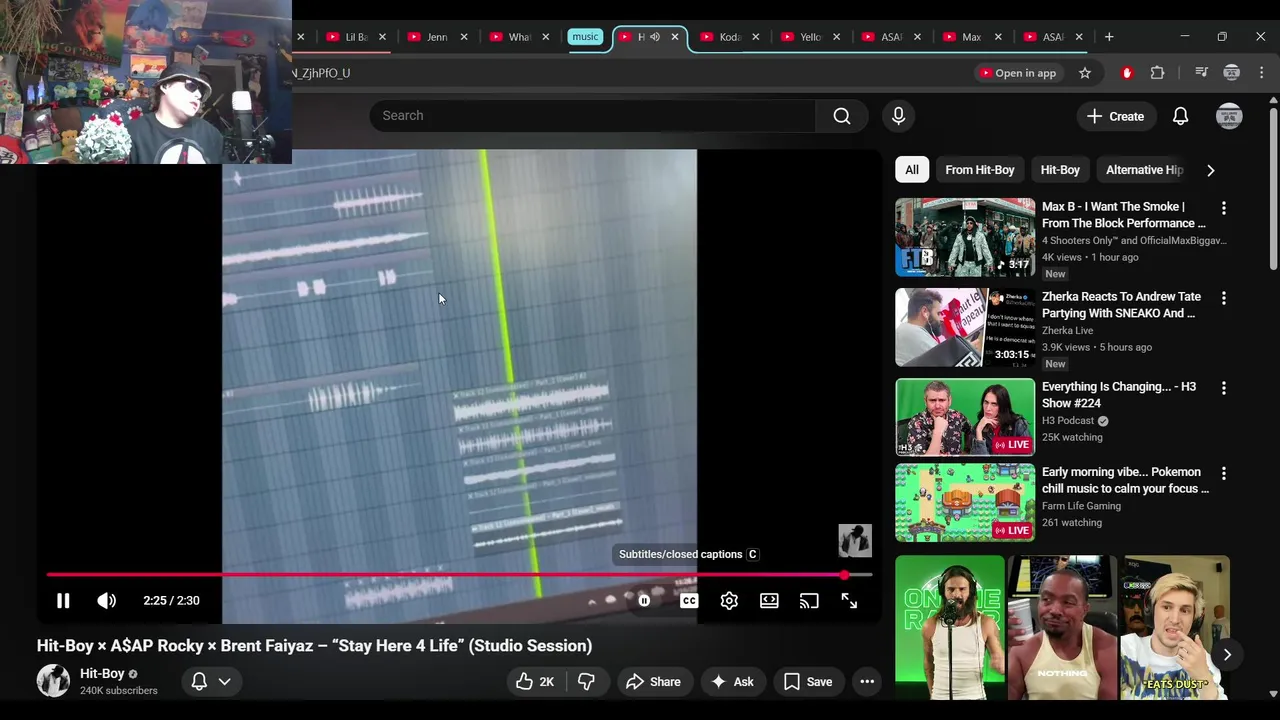Close the 'Koda' browser tab
Viewport: 1280px width, 720px height.
[755, 37]
